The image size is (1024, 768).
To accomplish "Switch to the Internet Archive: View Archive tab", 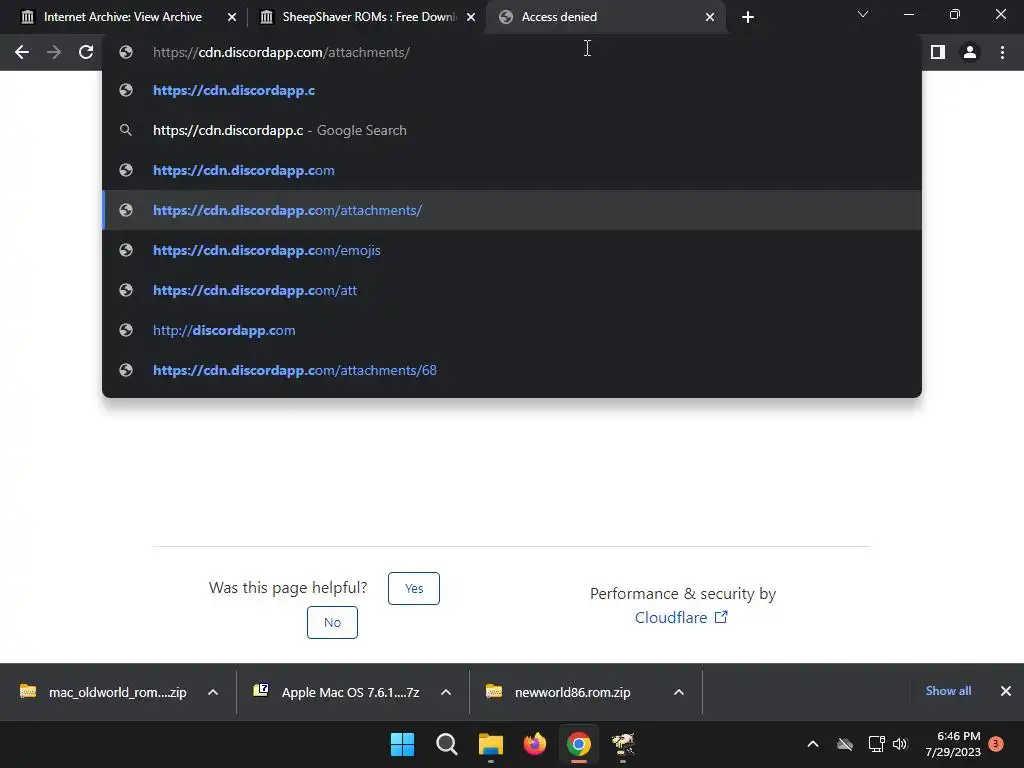I will [x=123, y=17].
